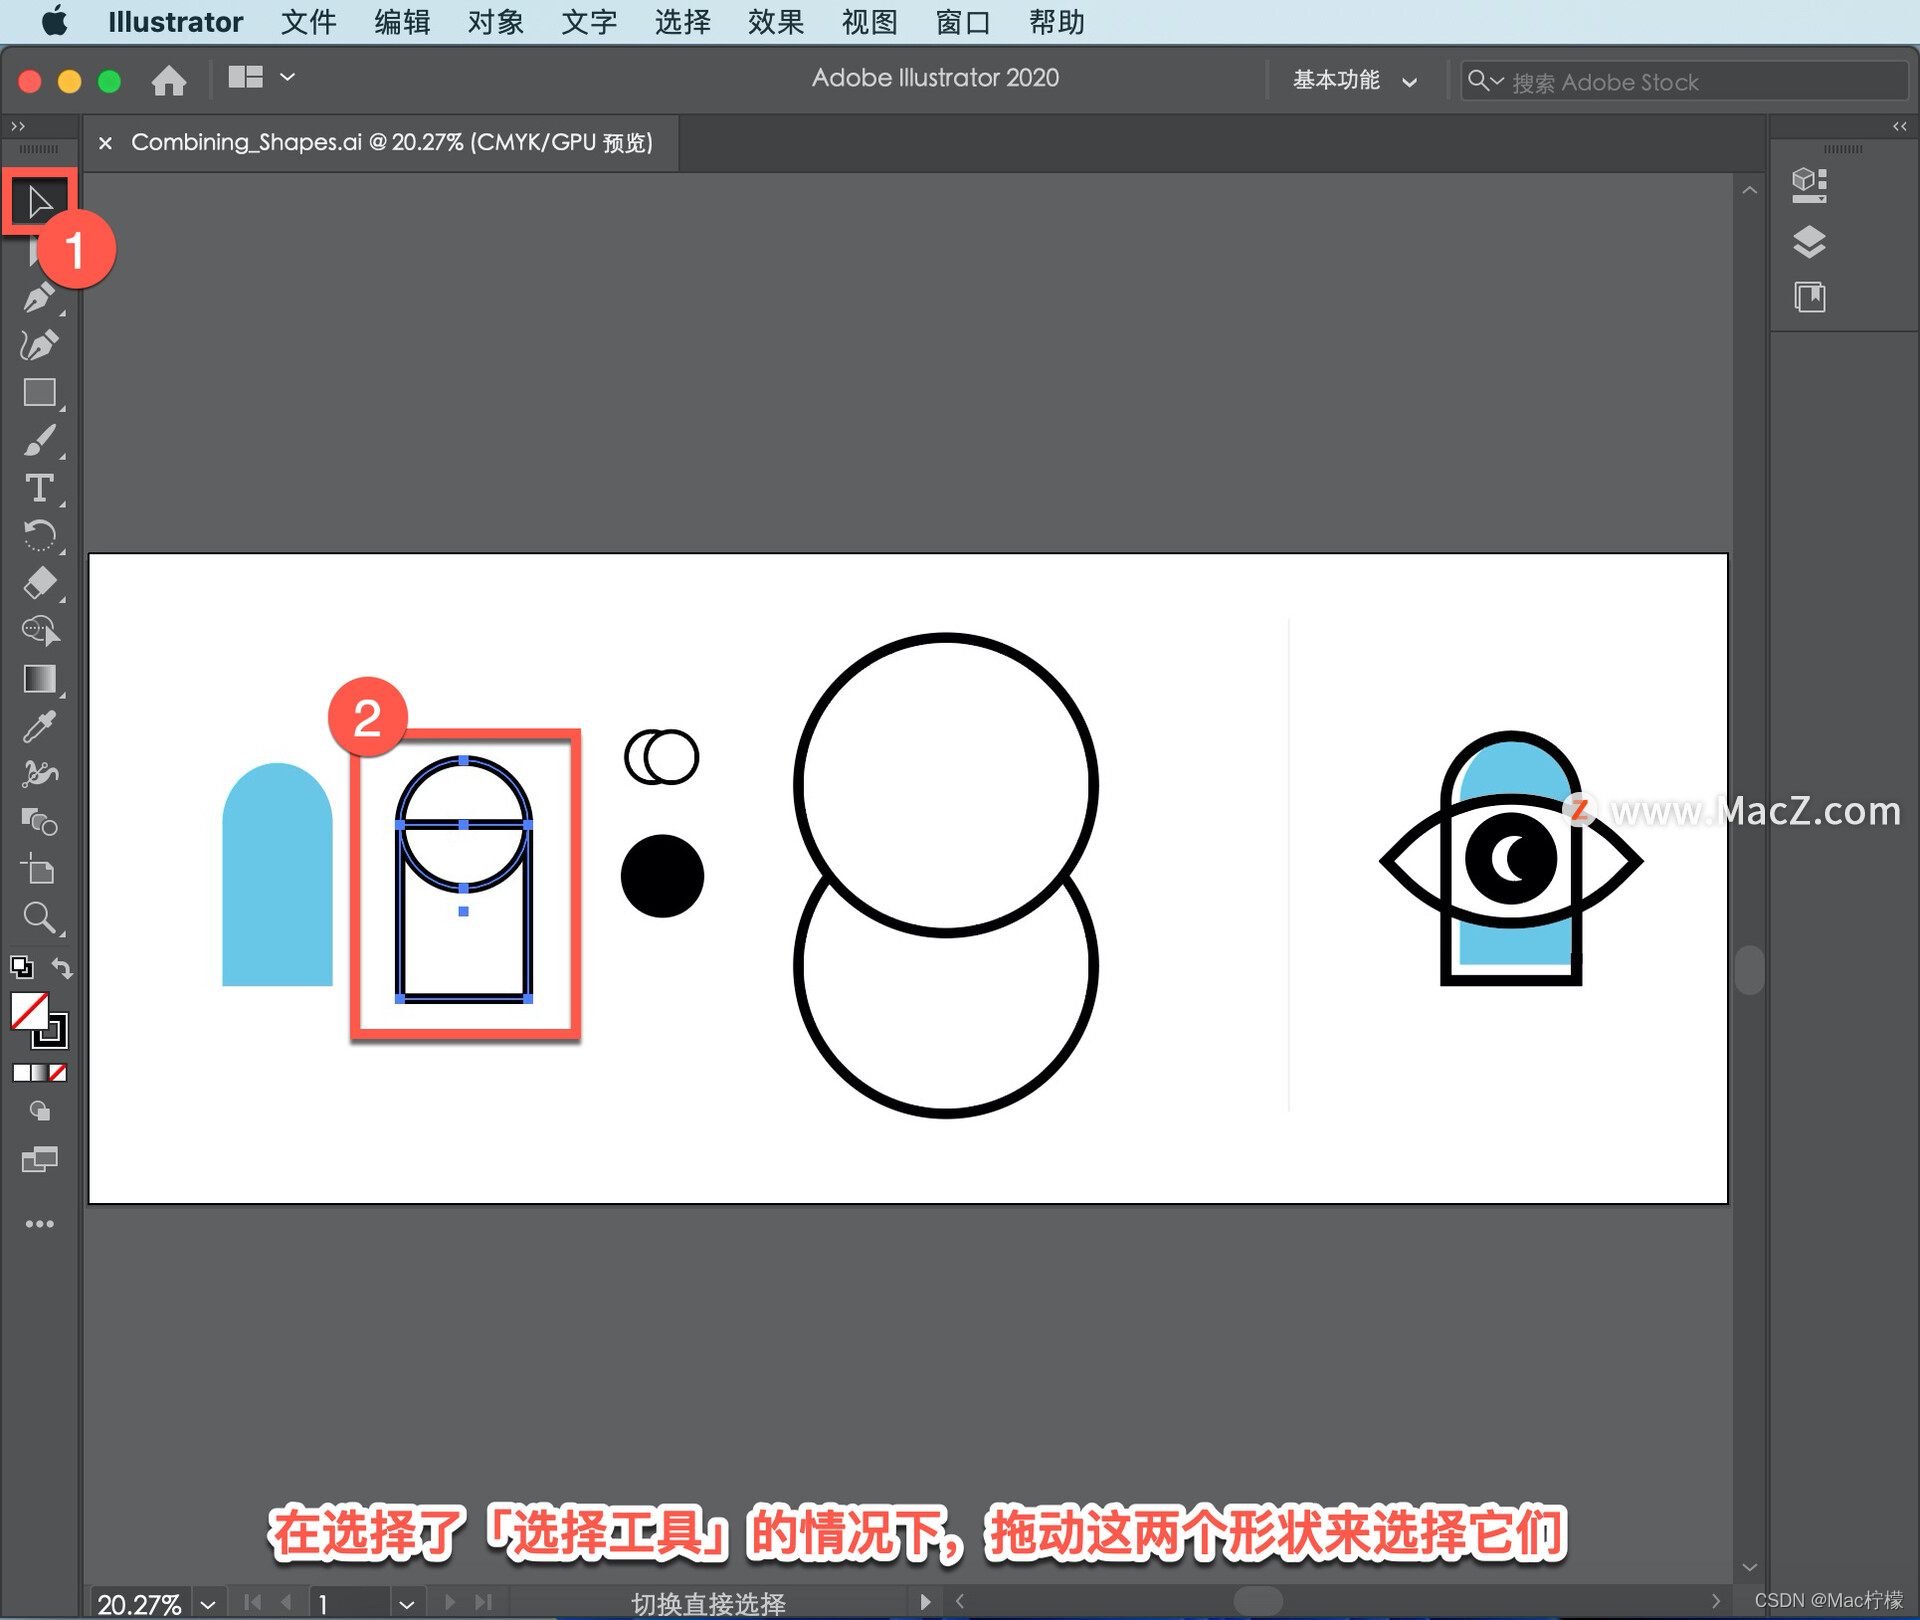
Task: Select the Eyedropper tool
Action: pos(39,727)
